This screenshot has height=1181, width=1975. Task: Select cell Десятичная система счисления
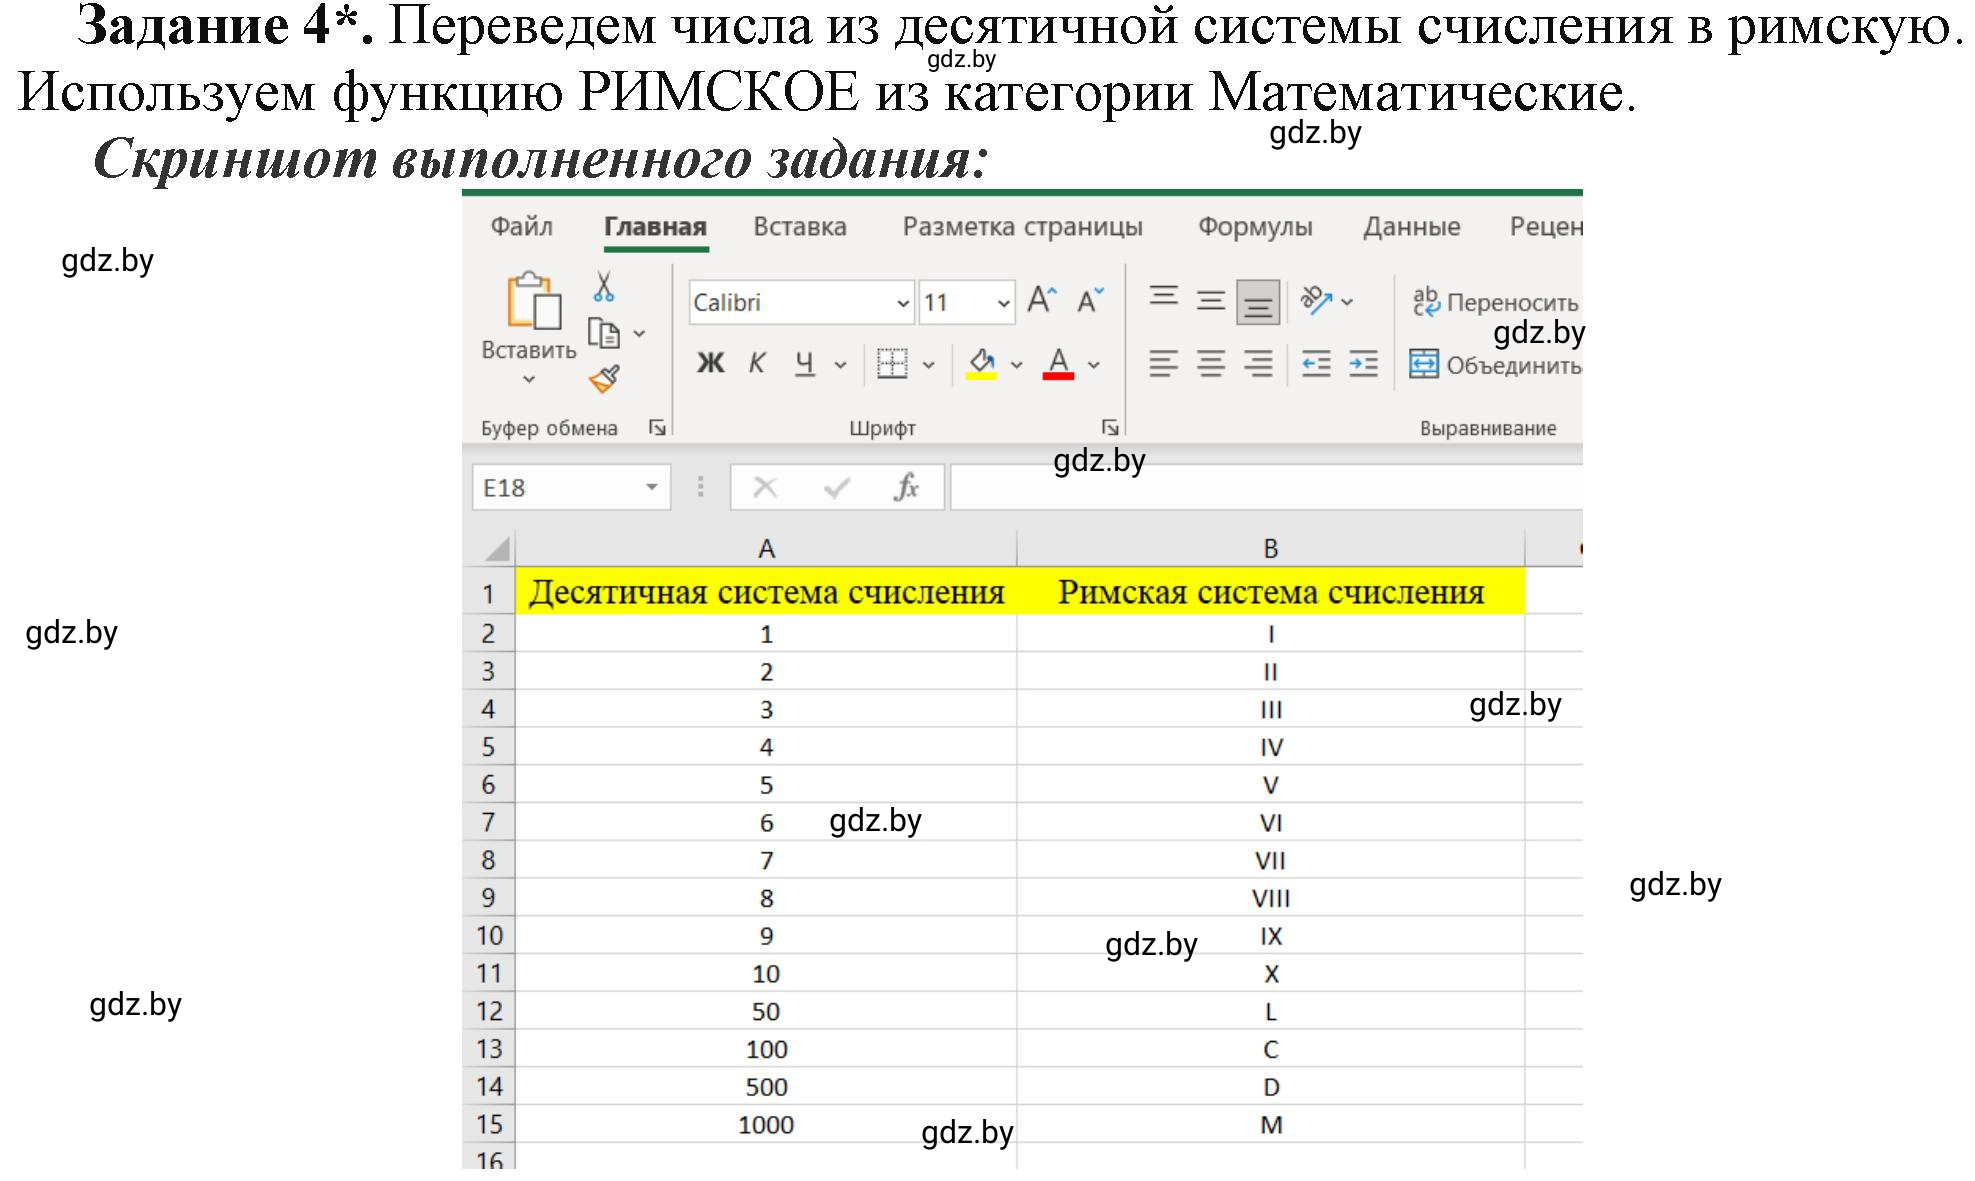point(766,592)
